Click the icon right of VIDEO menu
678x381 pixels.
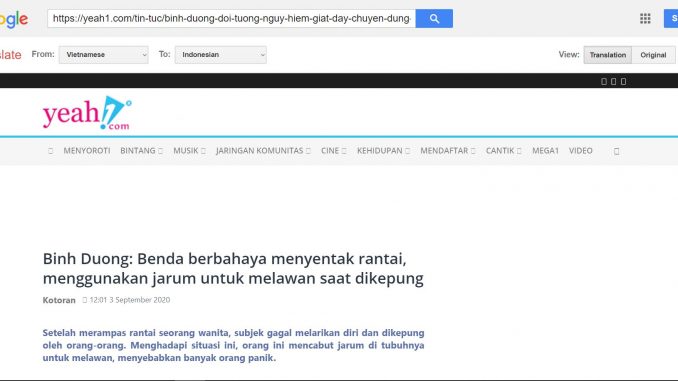(x=617, y=151)
